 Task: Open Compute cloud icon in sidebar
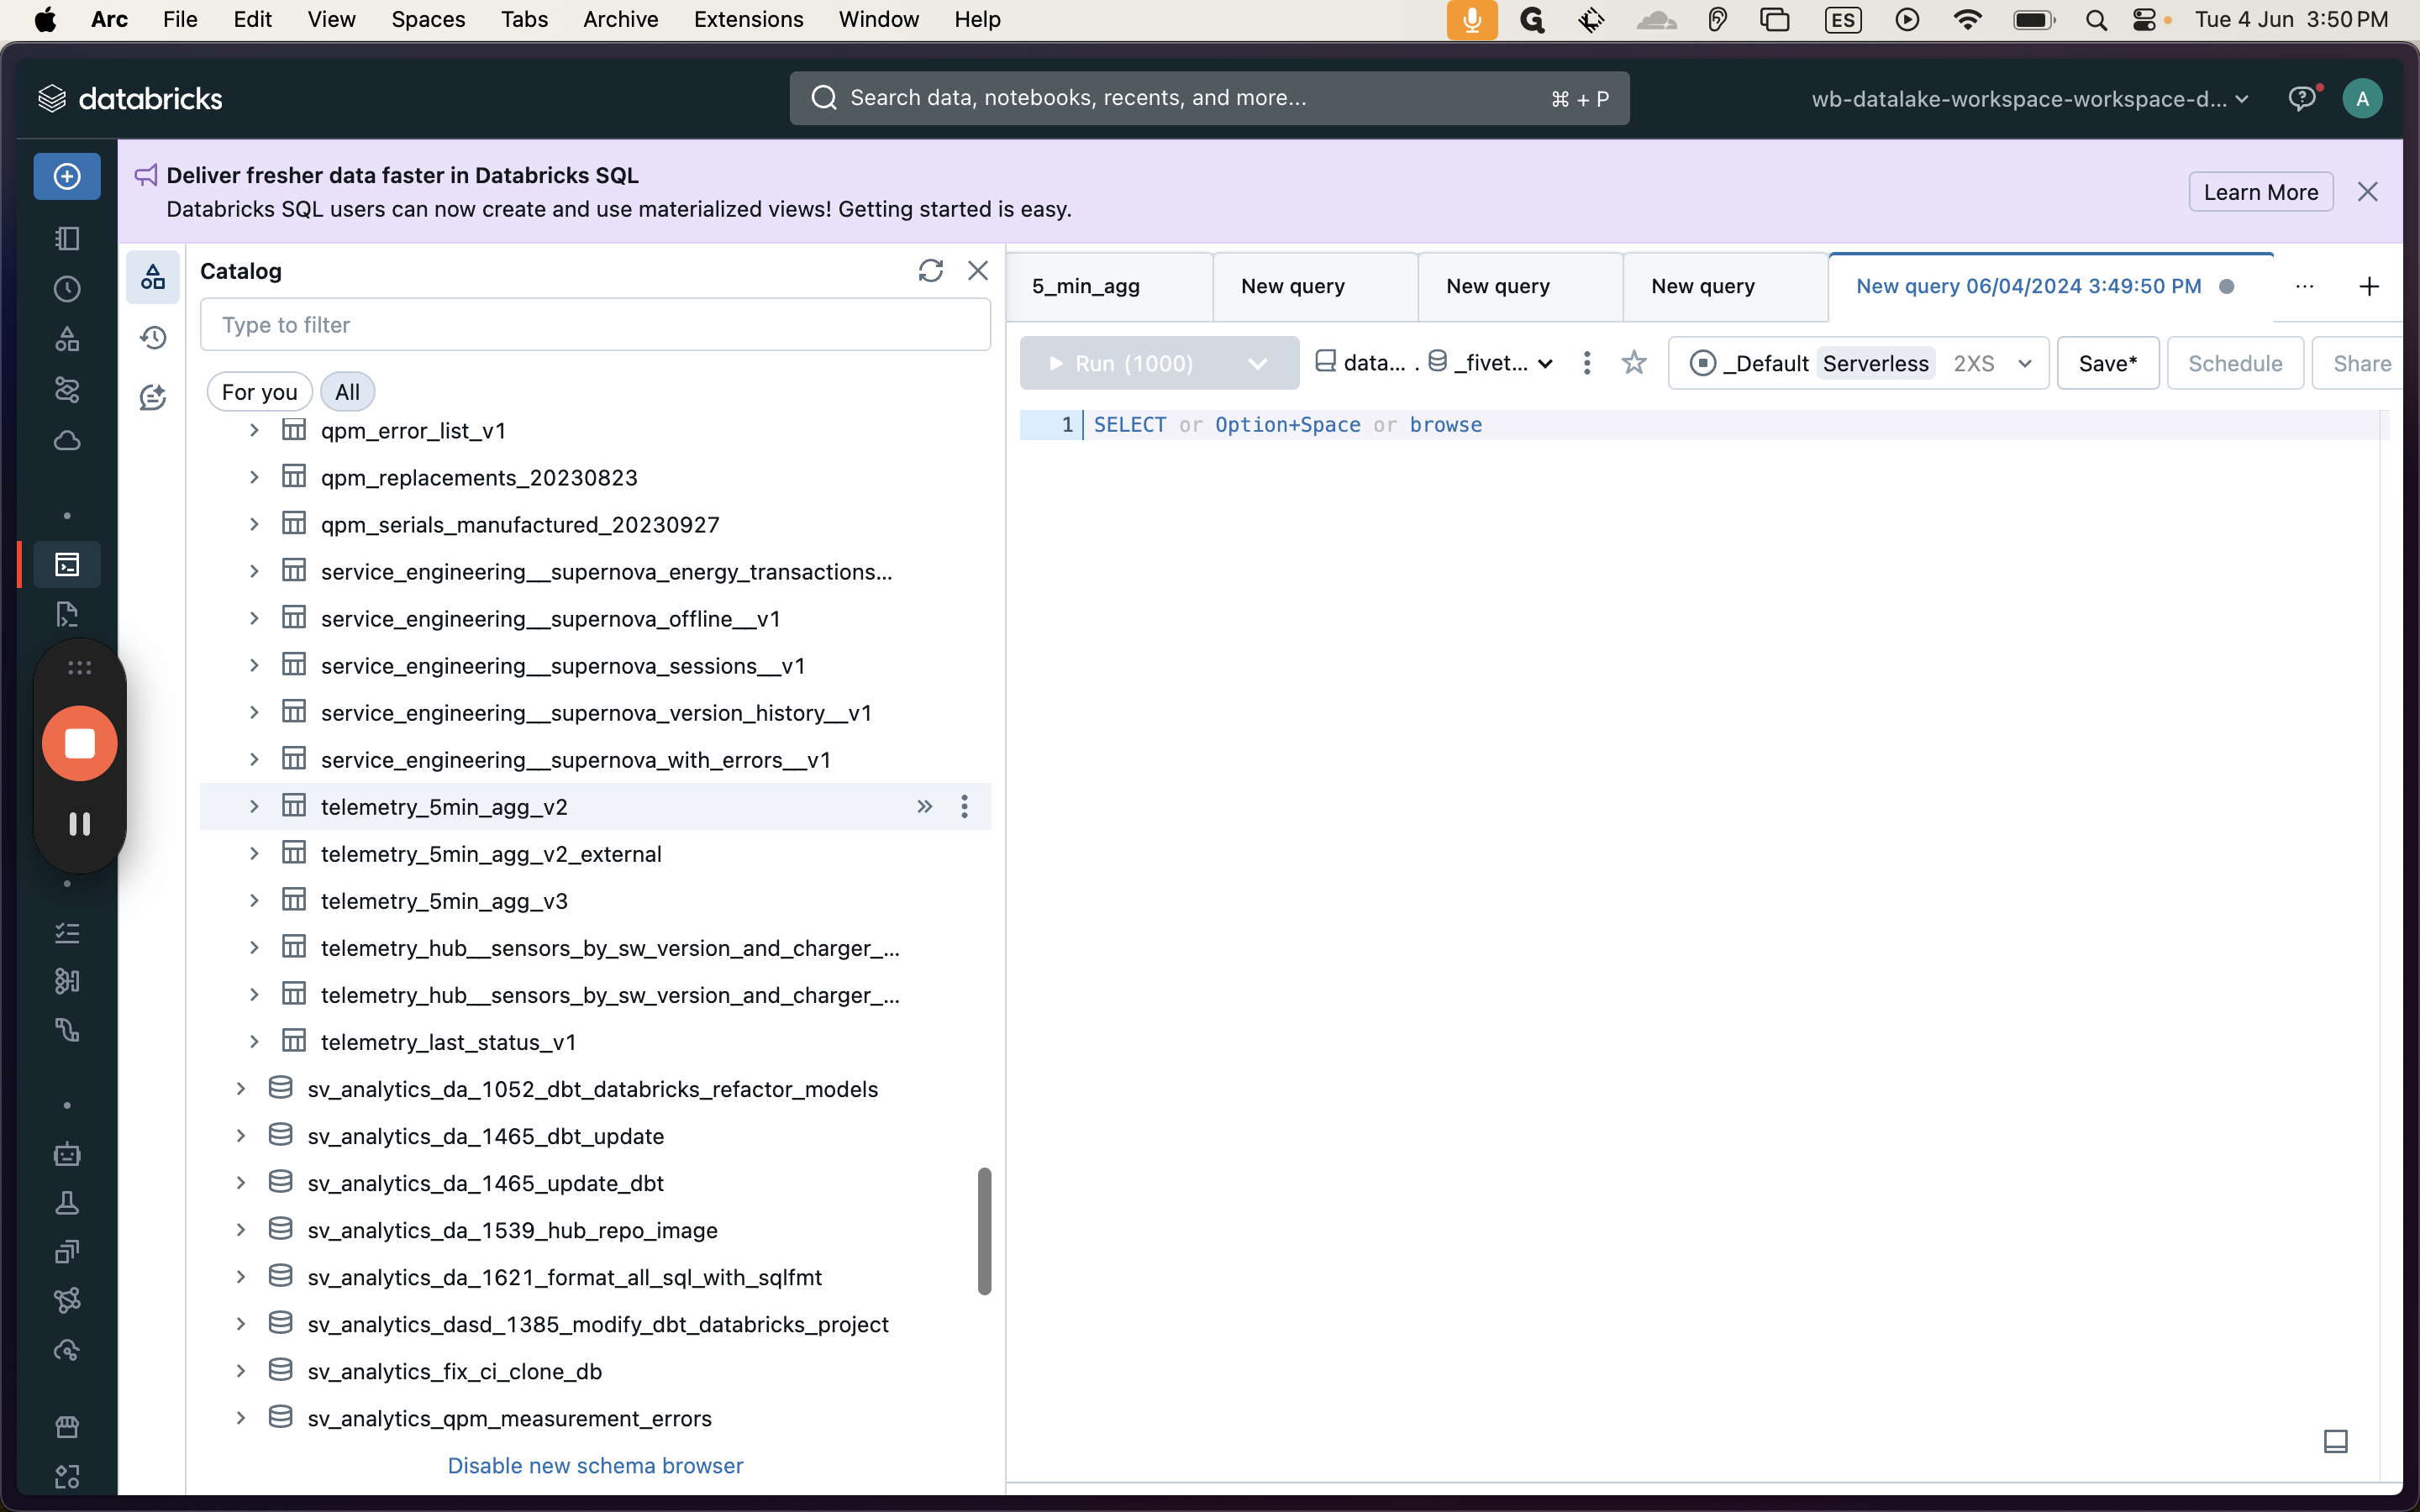pyautogui.click(x=67, y=440)
